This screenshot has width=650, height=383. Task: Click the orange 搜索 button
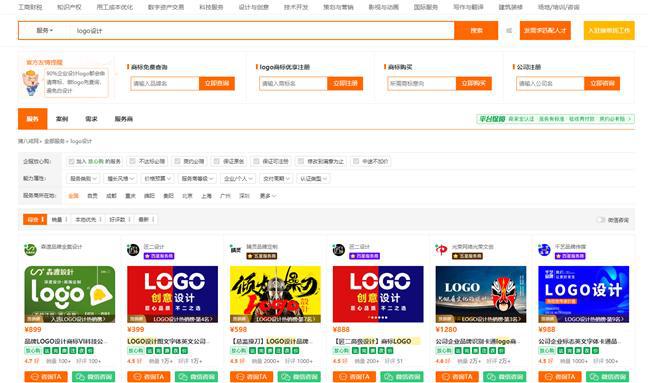click(476, 30)
